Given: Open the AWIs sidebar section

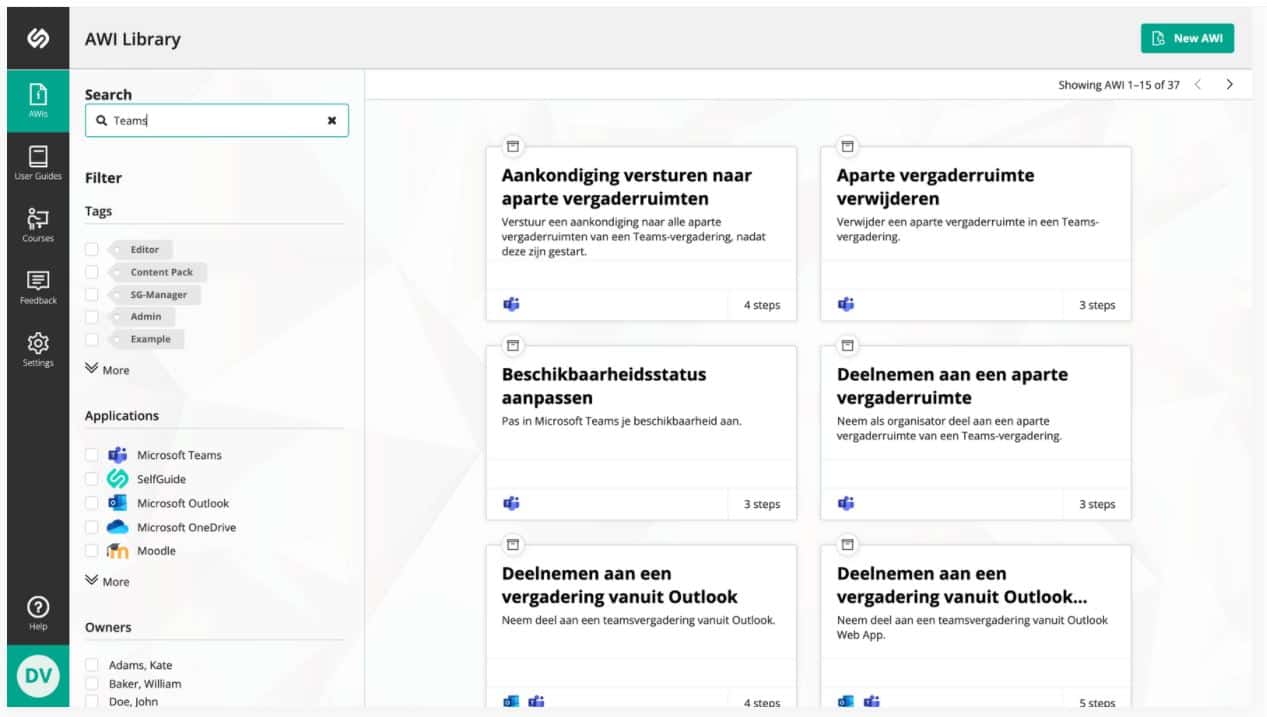Looking at the screenshot, I should [x=38, y=100].
